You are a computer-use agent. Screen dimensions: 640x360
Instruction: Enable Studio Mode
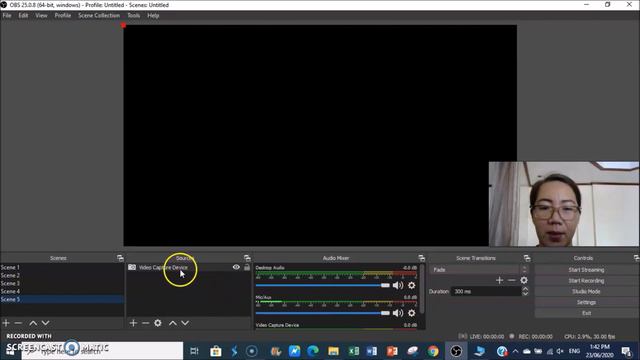(586, 291)
